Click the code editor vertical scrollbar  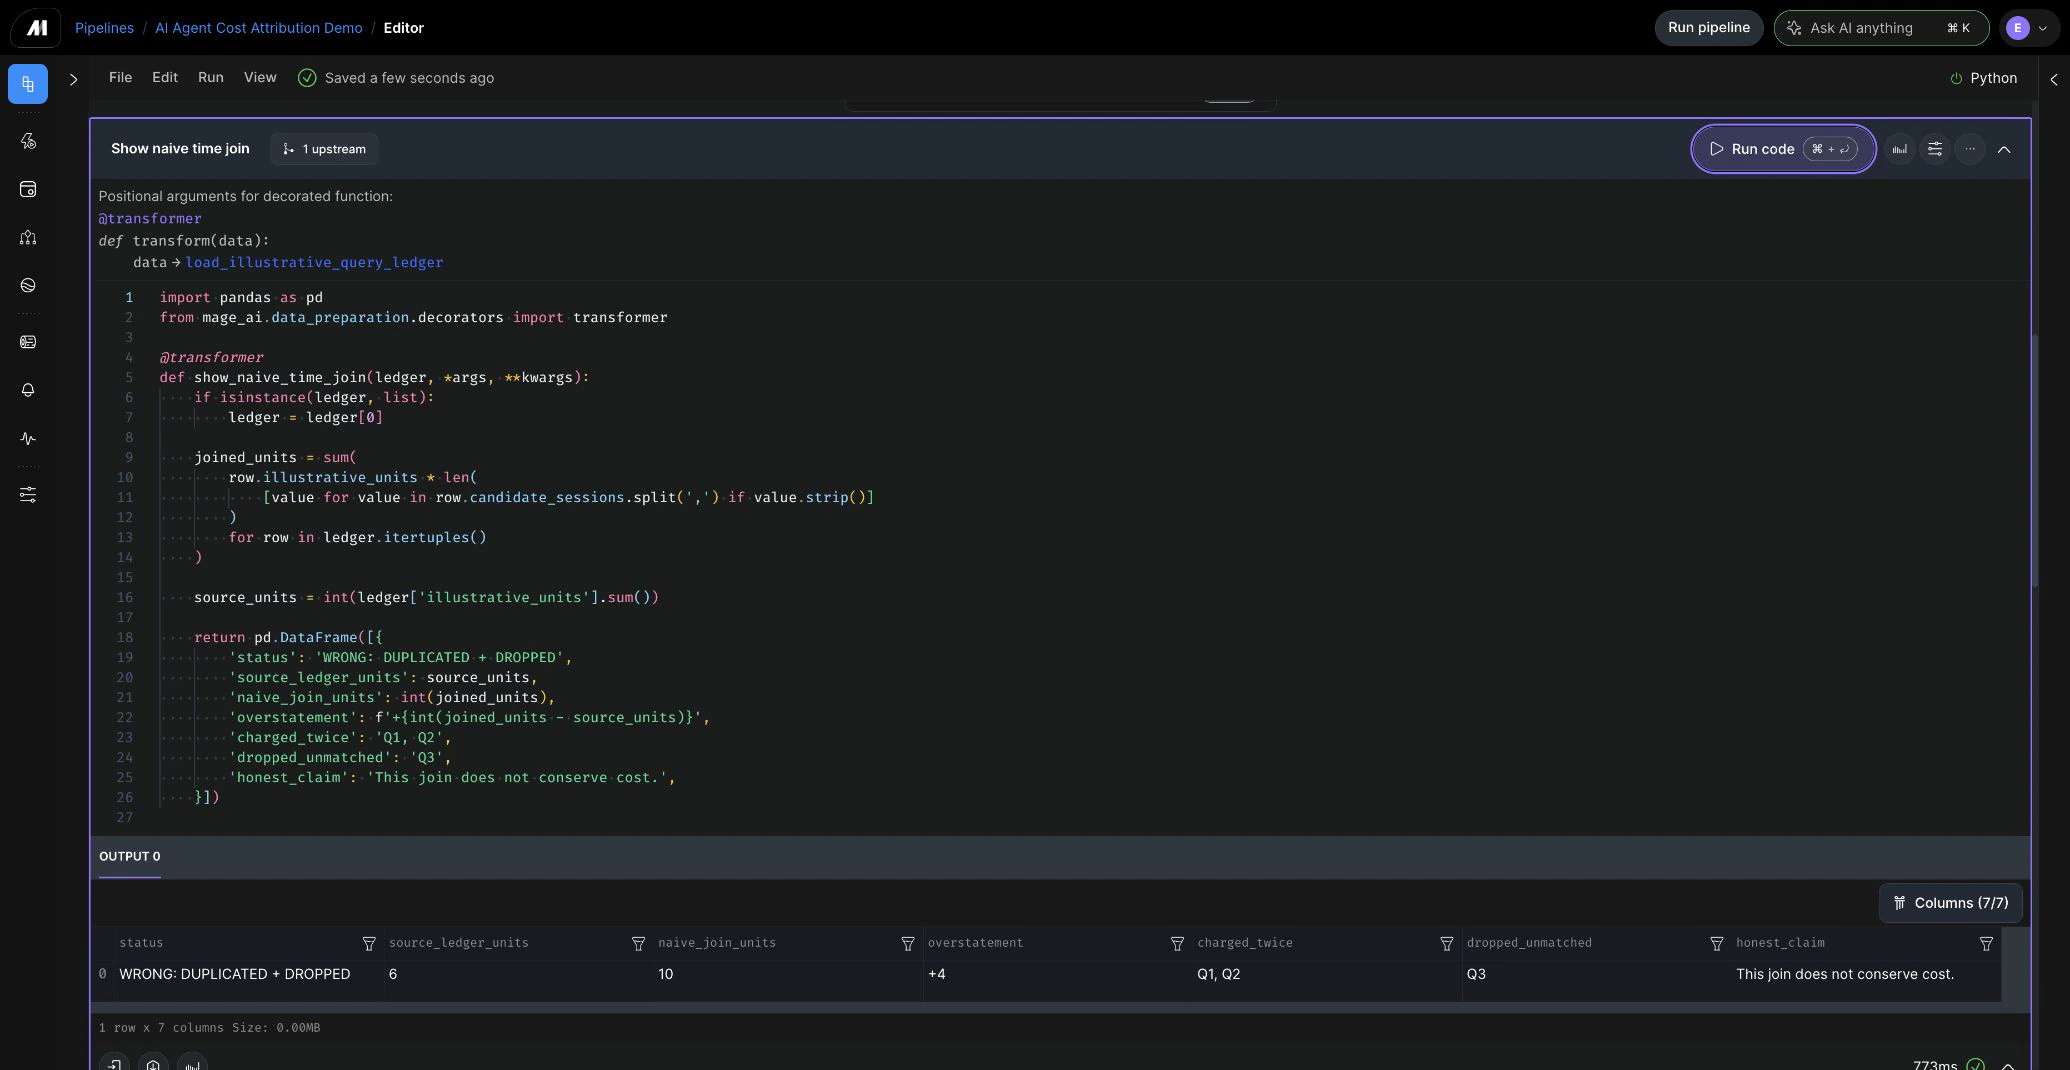[2034, 460]
